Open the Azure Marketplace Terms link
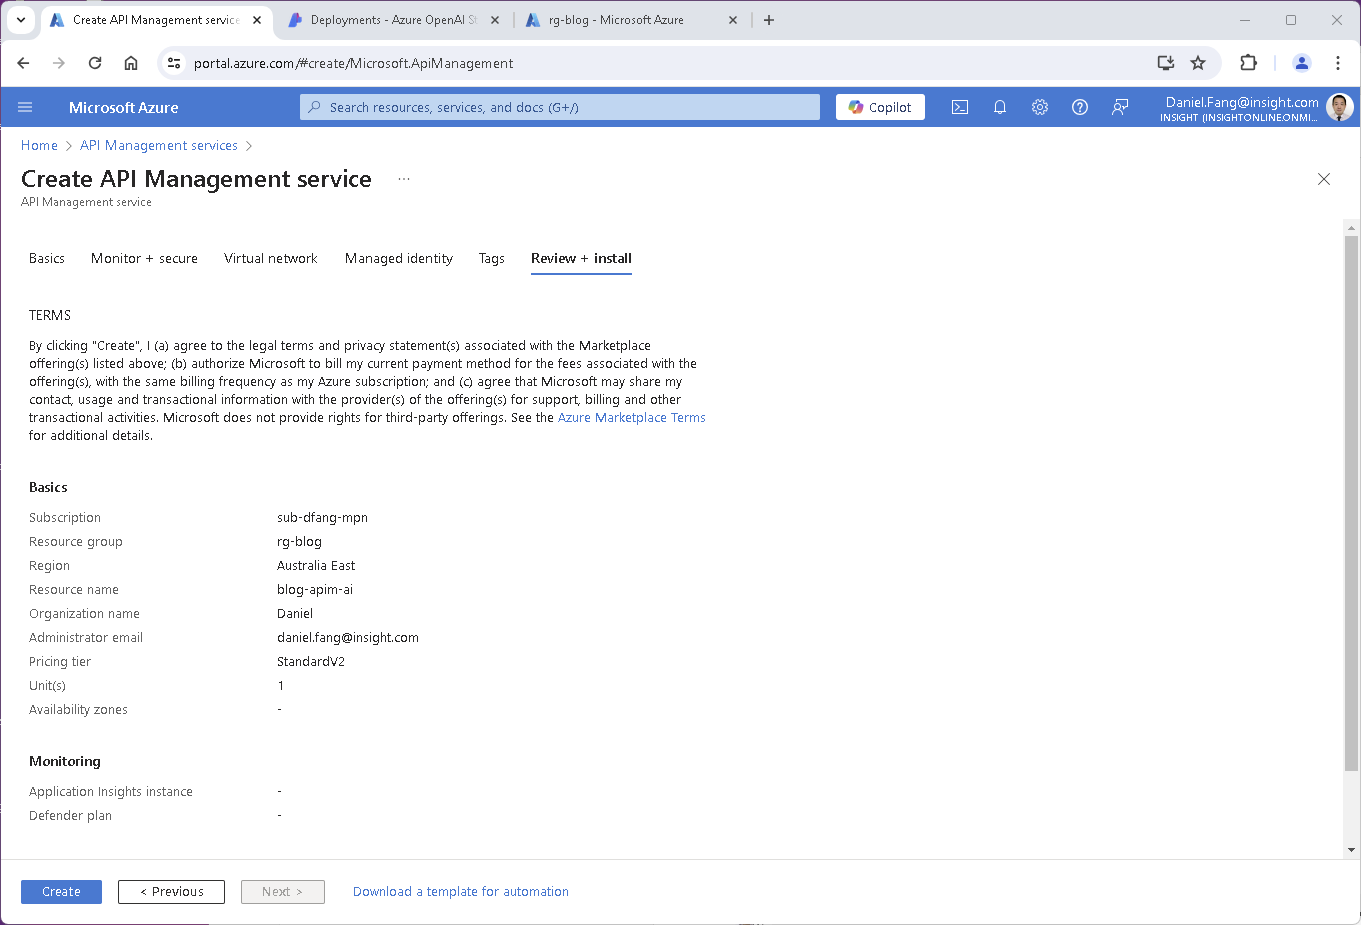 (x=632, y=418)
